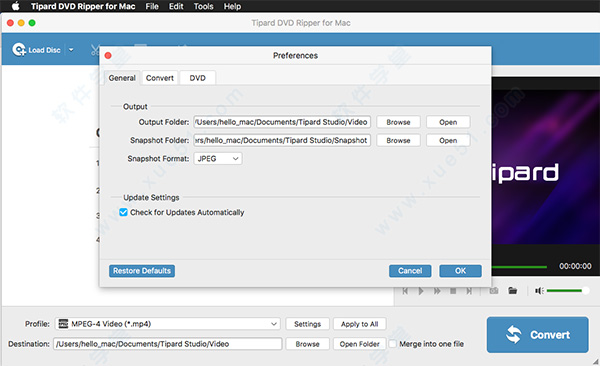600x366 pixels.
Task: Click the Load Disc icon in toolbar
Action: click(x=19, y=50)
